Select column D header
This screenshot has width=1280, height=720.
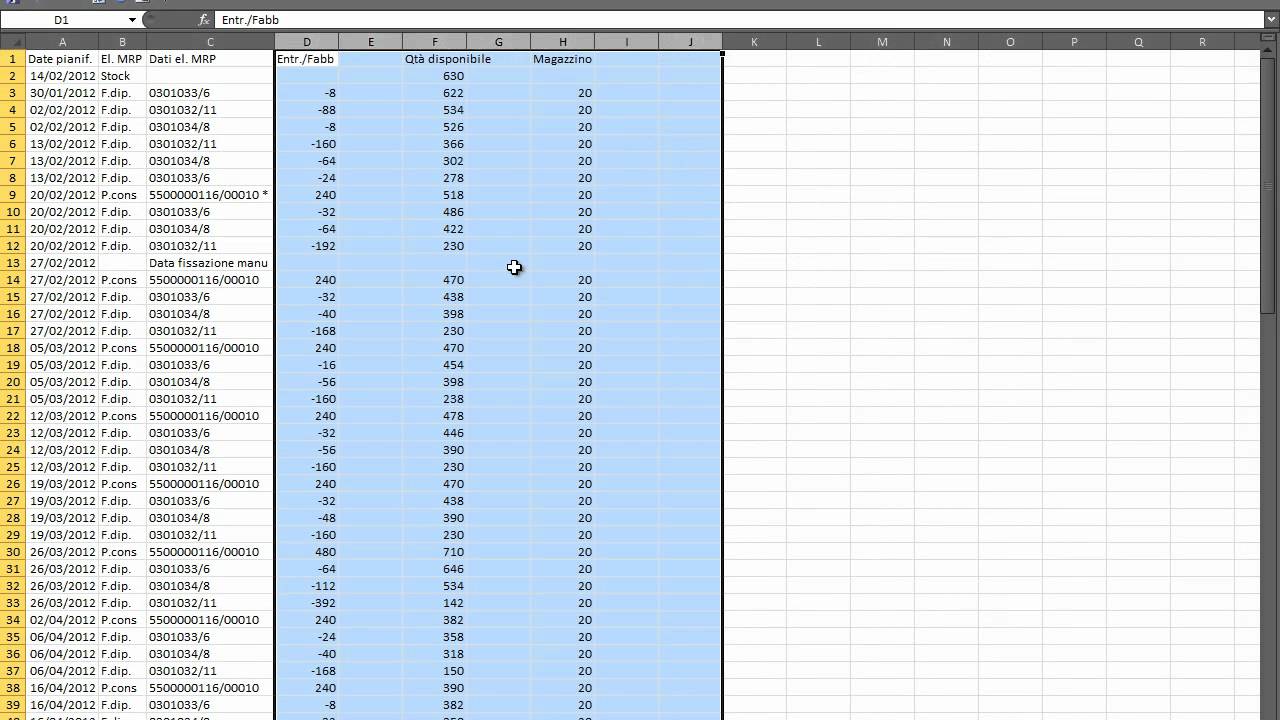[x=307, y=42]
